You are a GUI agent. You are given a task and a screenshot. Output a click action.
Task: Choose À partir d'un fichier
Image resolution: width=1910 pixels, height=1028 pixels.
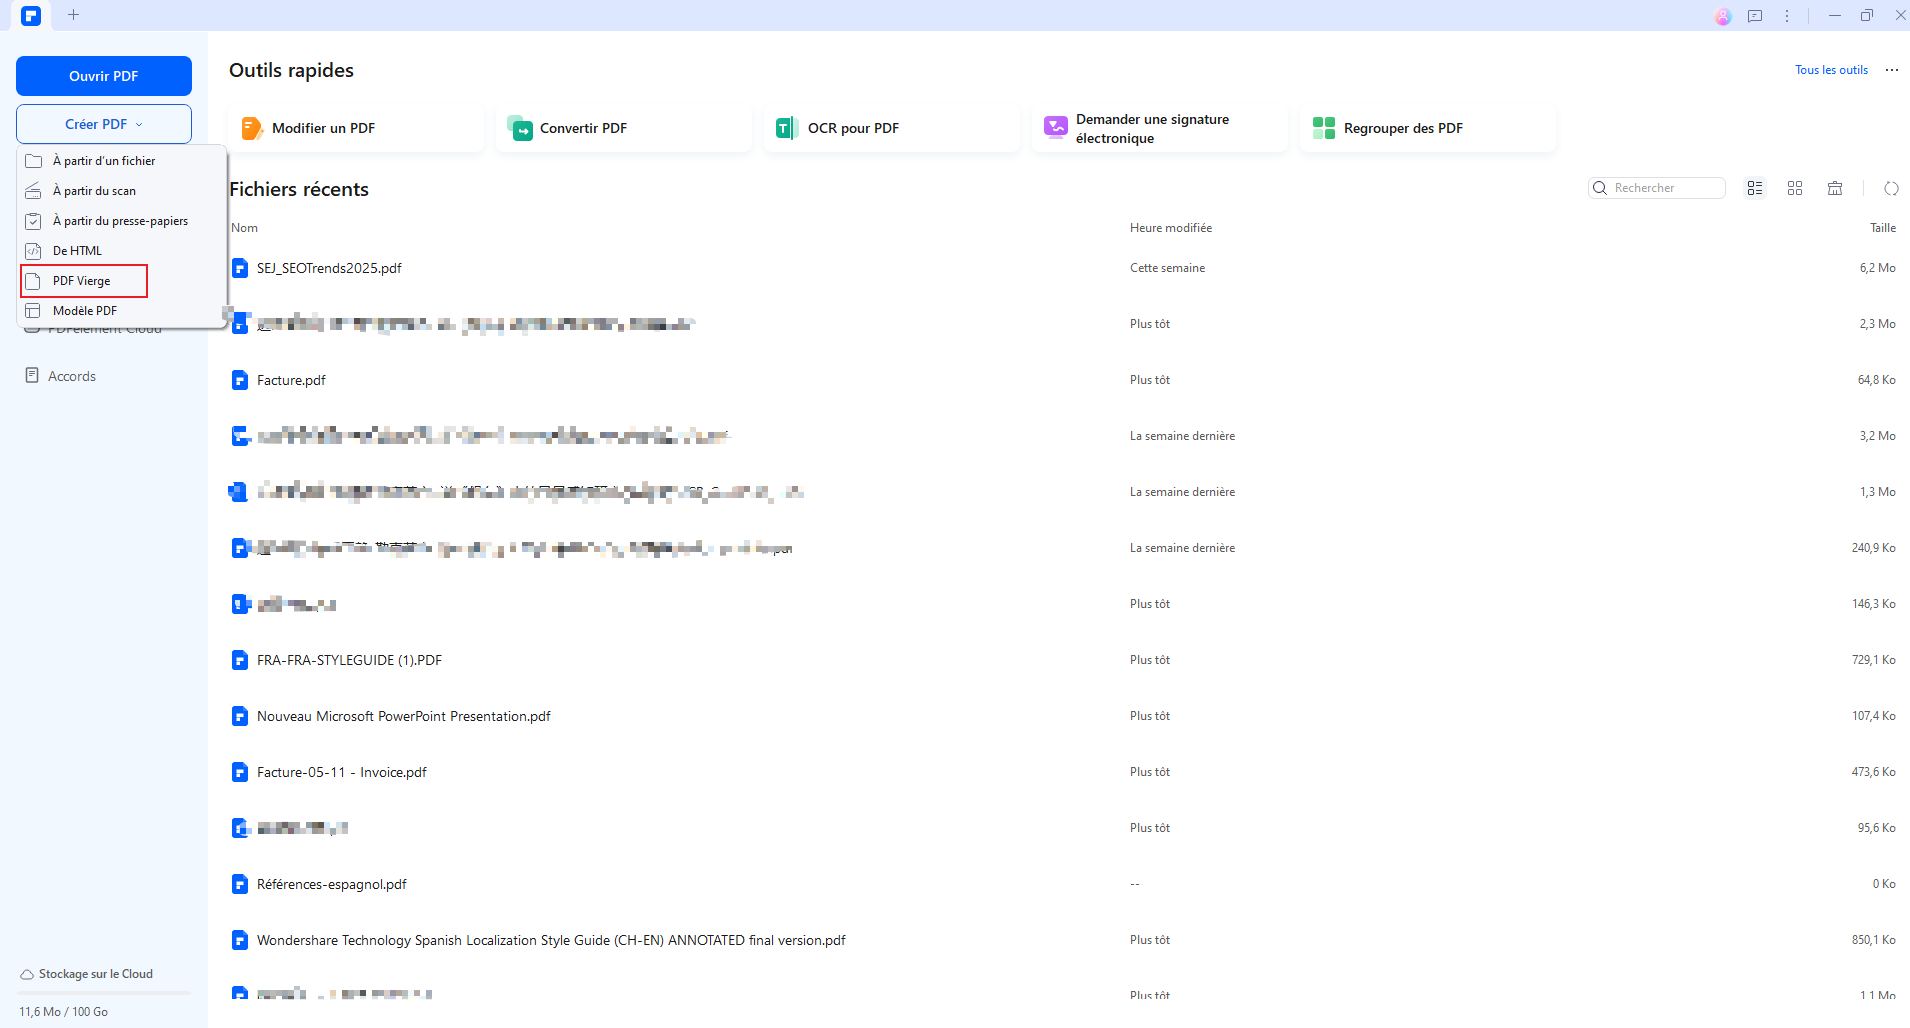click(x=123, y=161)
